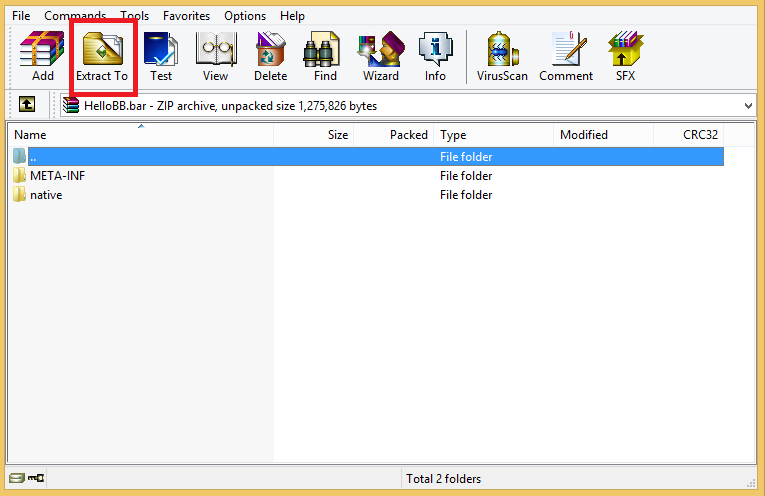Sort by the Name column header

tap(141, 135)
